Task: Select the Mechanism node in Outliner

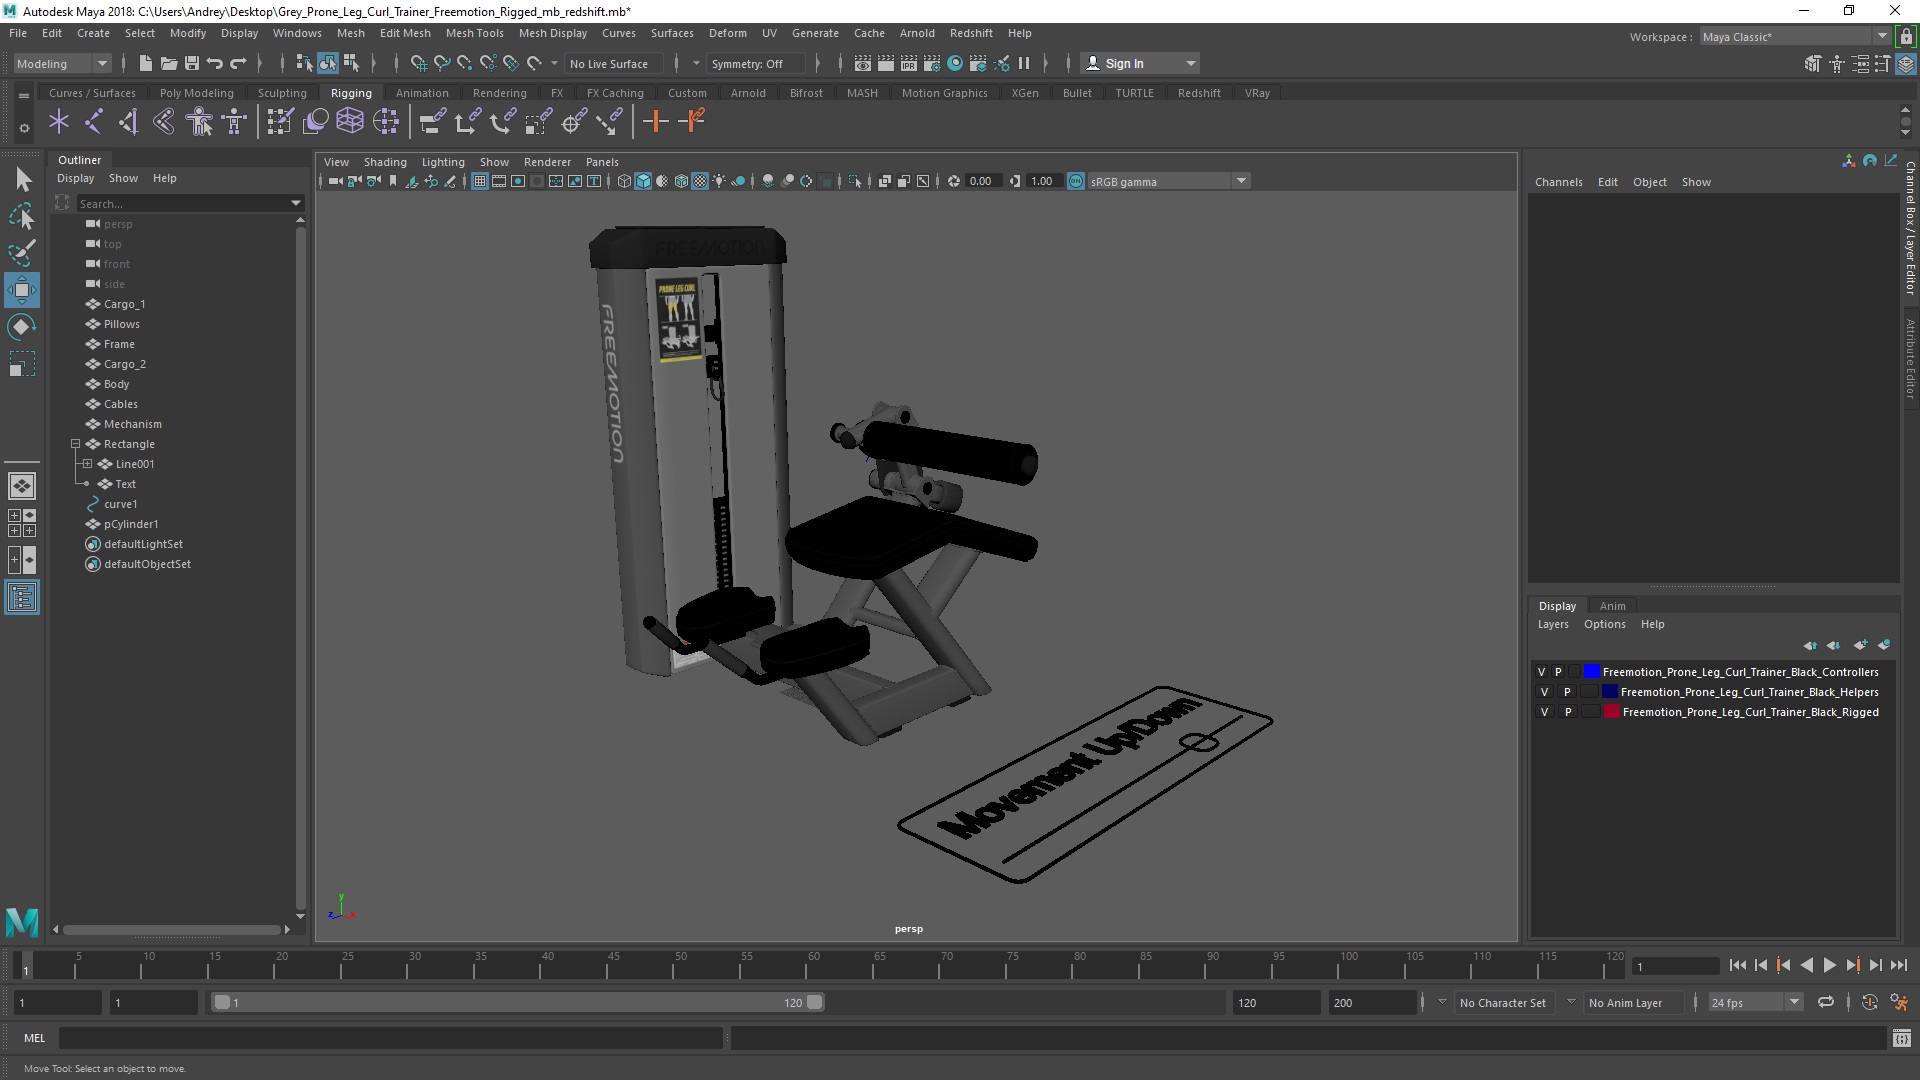Action: pos(133,424)
